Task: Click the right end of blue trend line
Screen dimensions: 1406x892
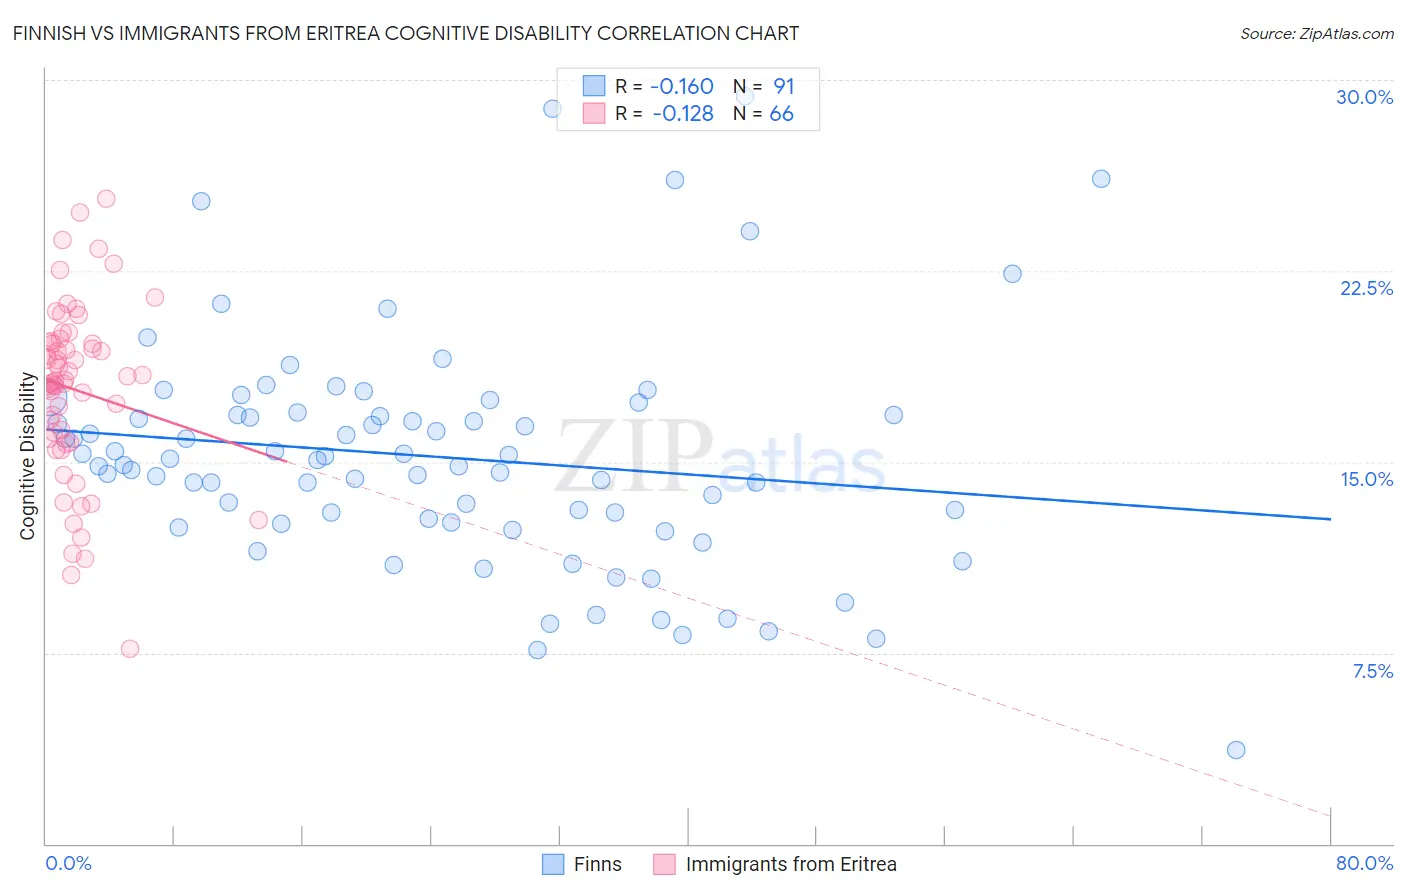Action: [1330, 519]
